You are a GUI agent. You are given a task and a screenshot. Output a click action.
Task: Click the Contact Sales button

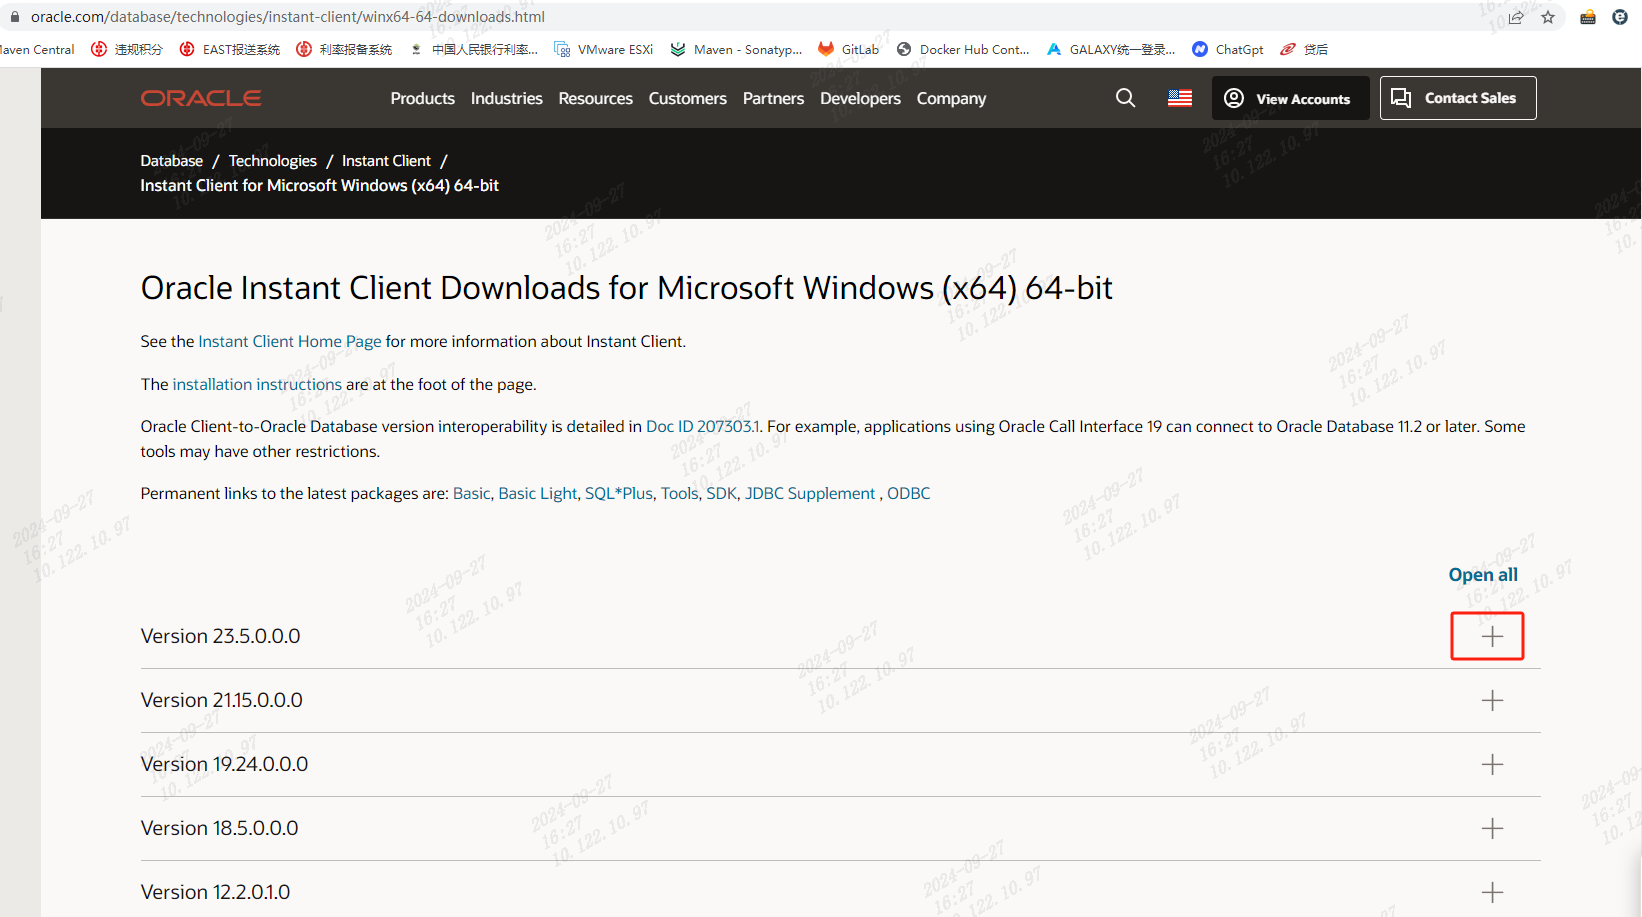pyautogui.click(x=1458, y=98)
